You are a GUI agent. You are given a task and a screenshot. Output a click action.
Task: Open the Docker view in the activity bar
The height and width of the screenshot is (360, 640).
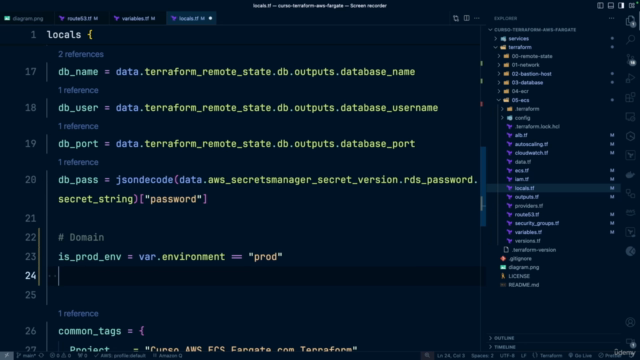630,175
